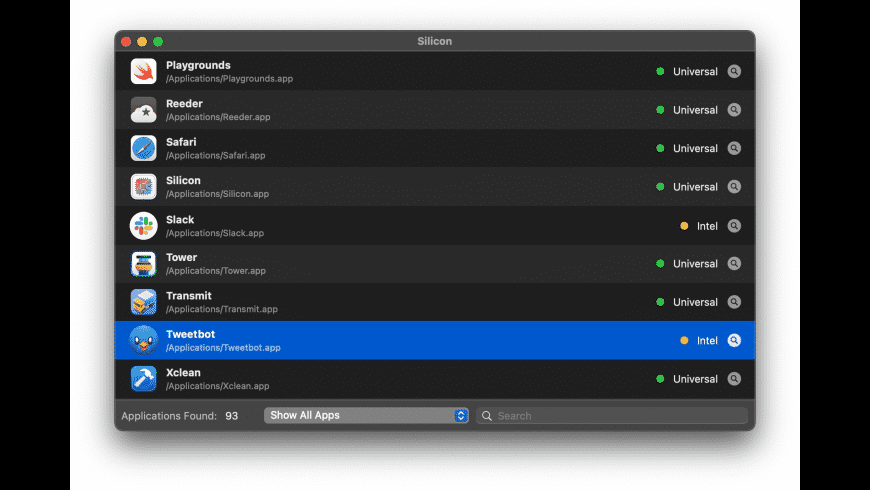The height and width of the screenshot is (490, 870).
Task: Reveal Slack using its magnifier icon
Action: 734,226
